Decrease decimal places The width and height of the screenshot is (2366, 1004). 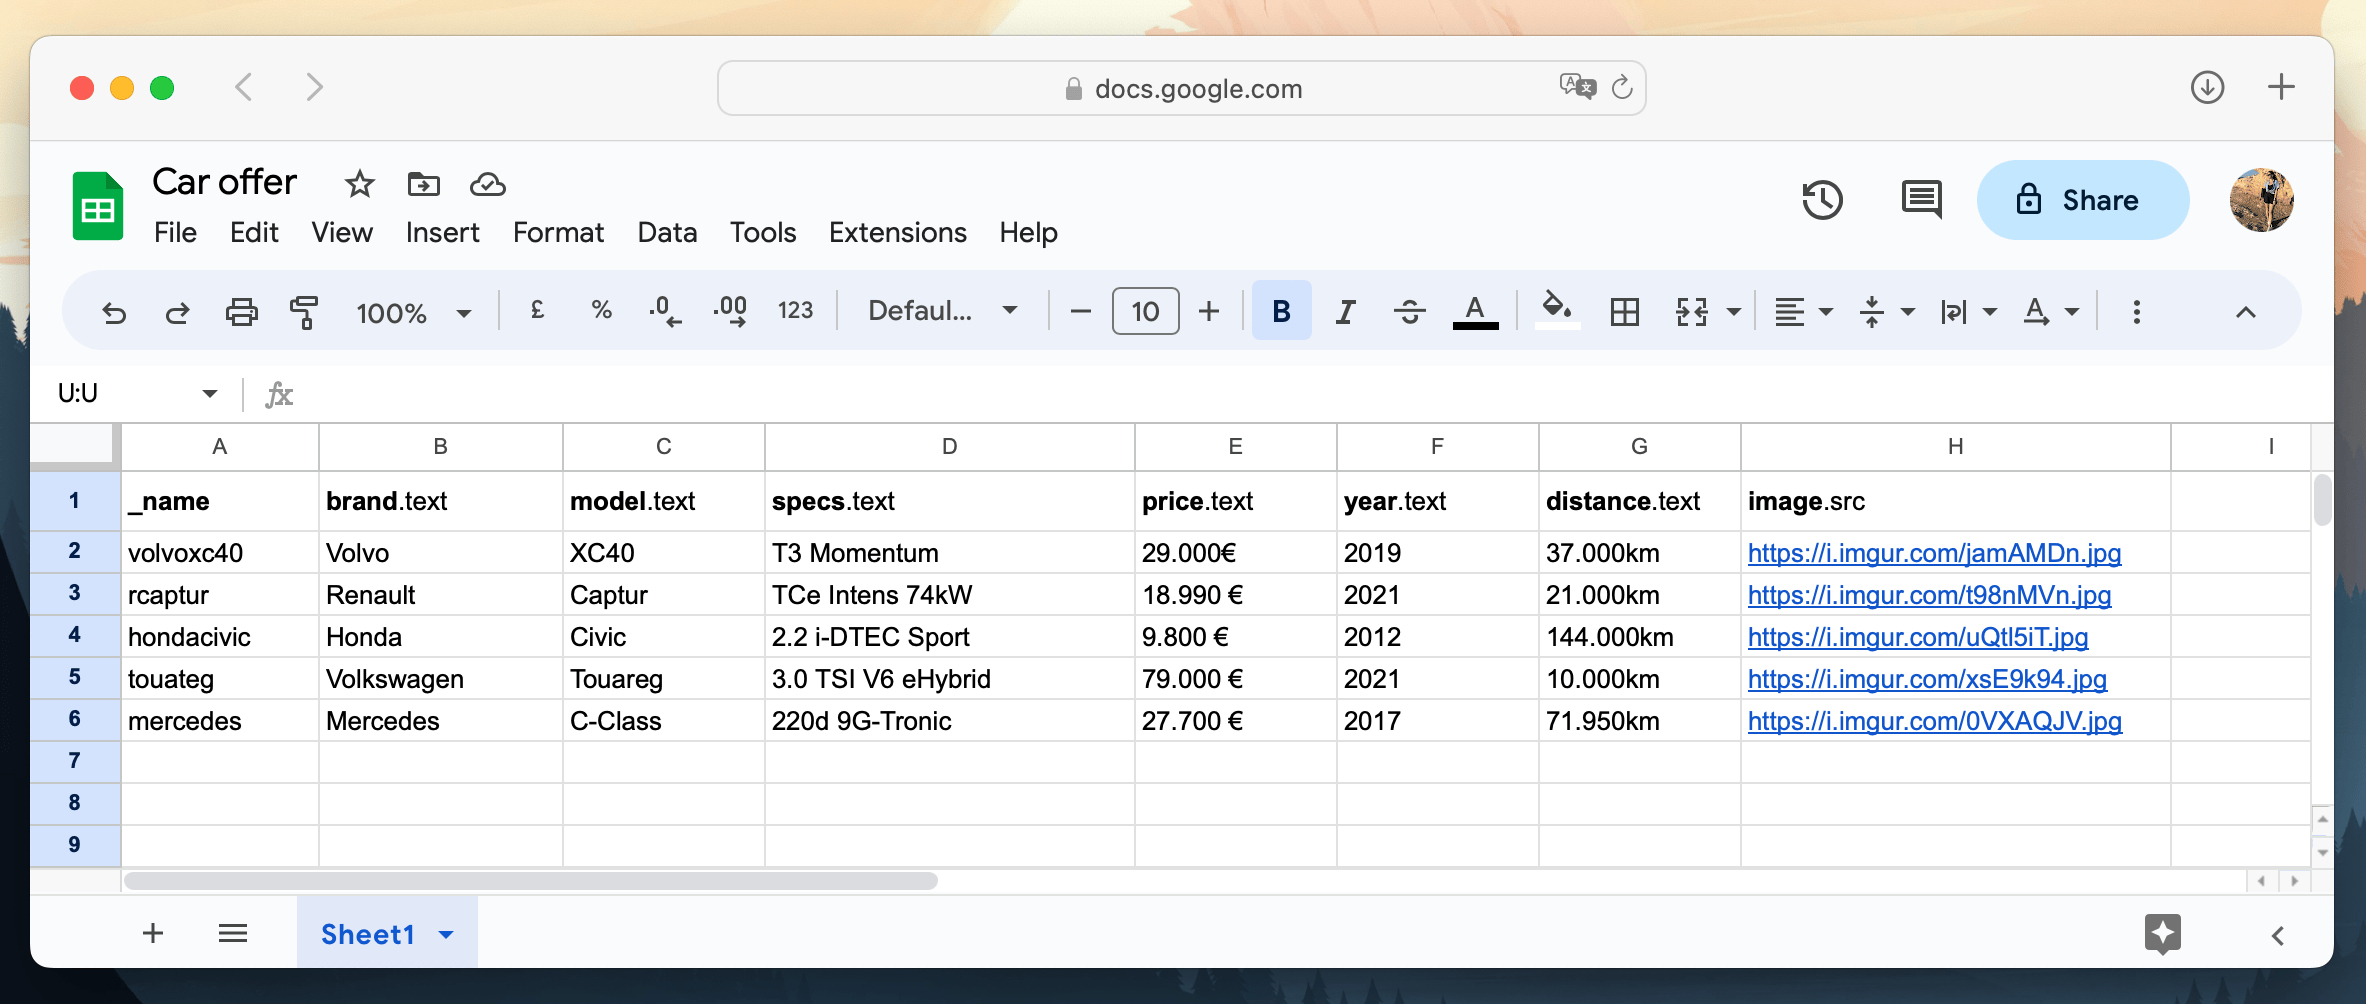(x=665, y=311)
